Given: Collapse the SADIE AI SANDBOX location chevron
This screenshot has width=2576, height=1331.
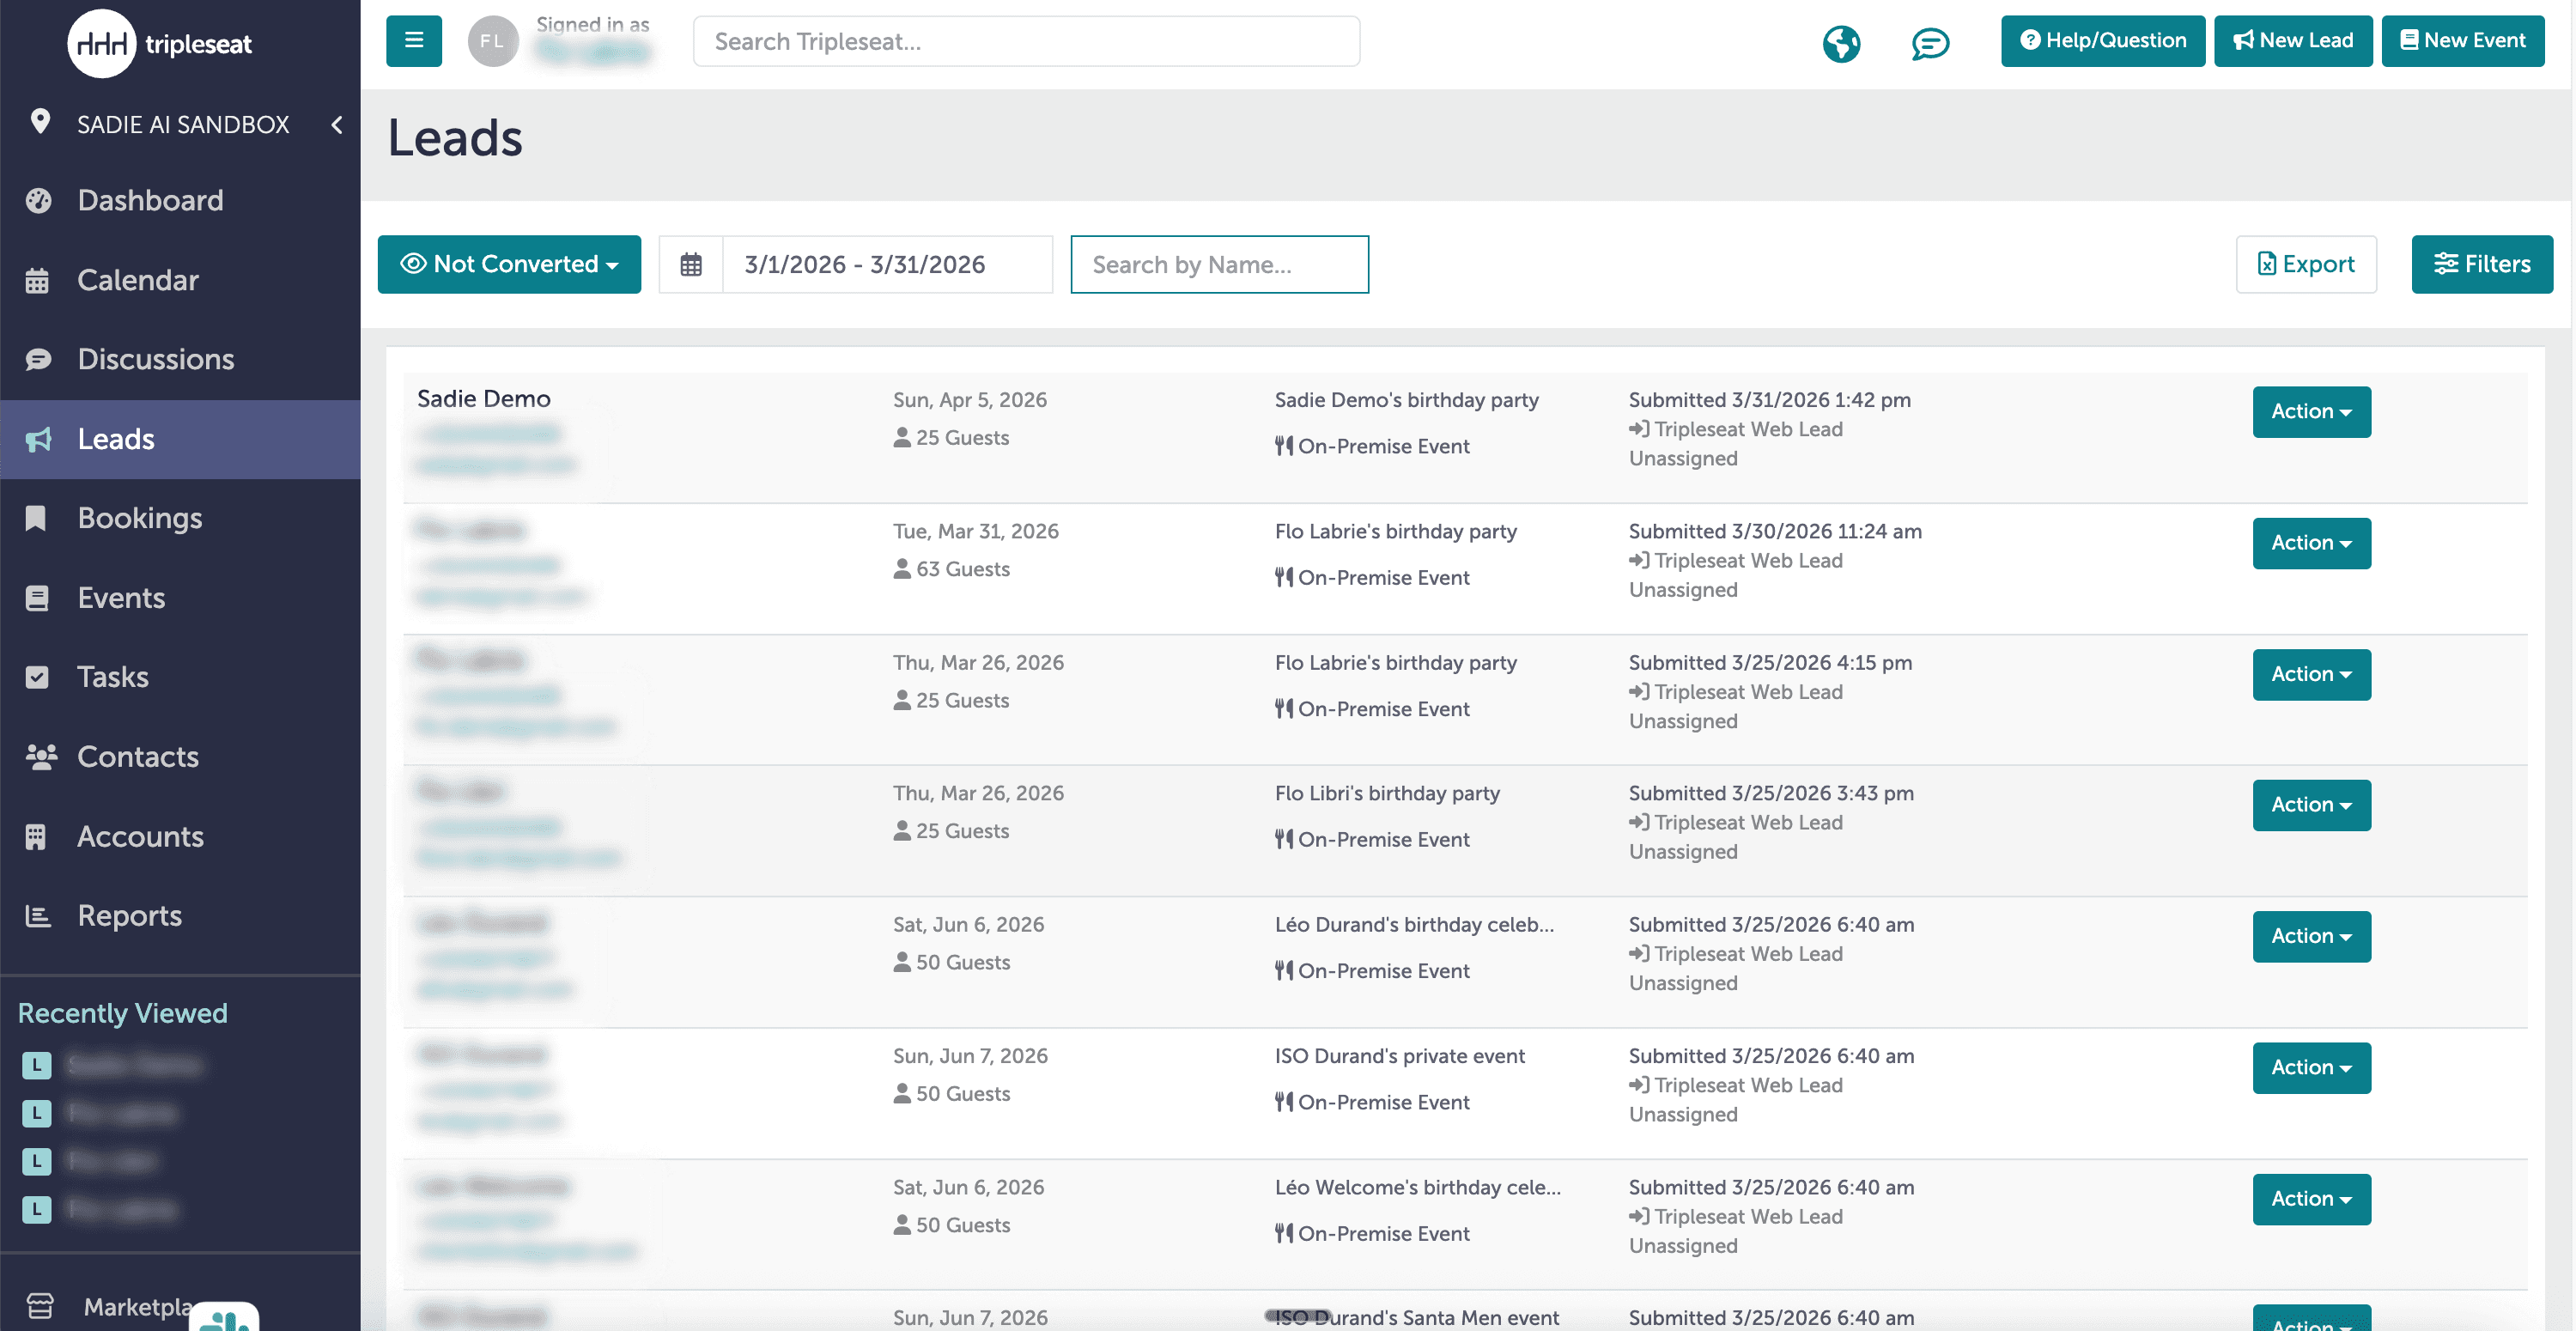Looking at the screenshot, I should [x=337, y=125].
